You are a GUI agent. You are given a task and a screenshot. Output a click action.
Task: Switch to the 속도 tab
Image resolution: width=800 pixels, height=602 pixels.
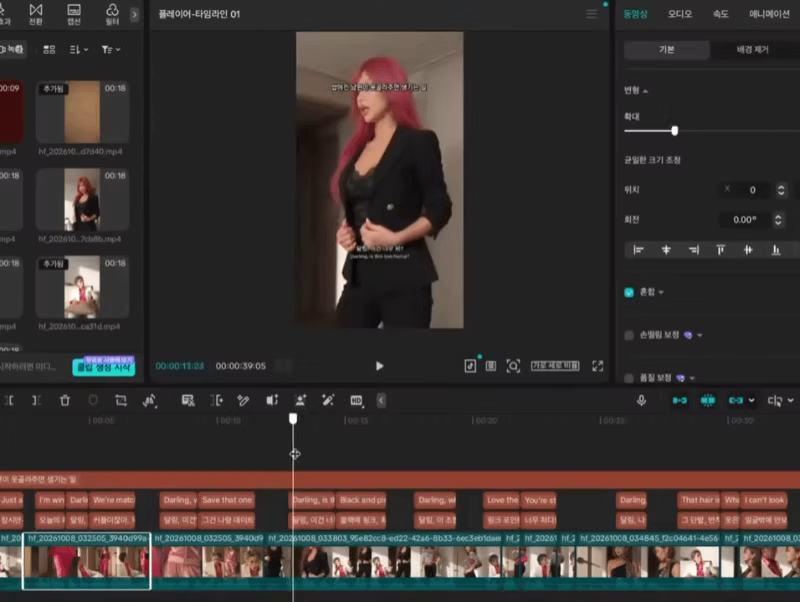720,14
